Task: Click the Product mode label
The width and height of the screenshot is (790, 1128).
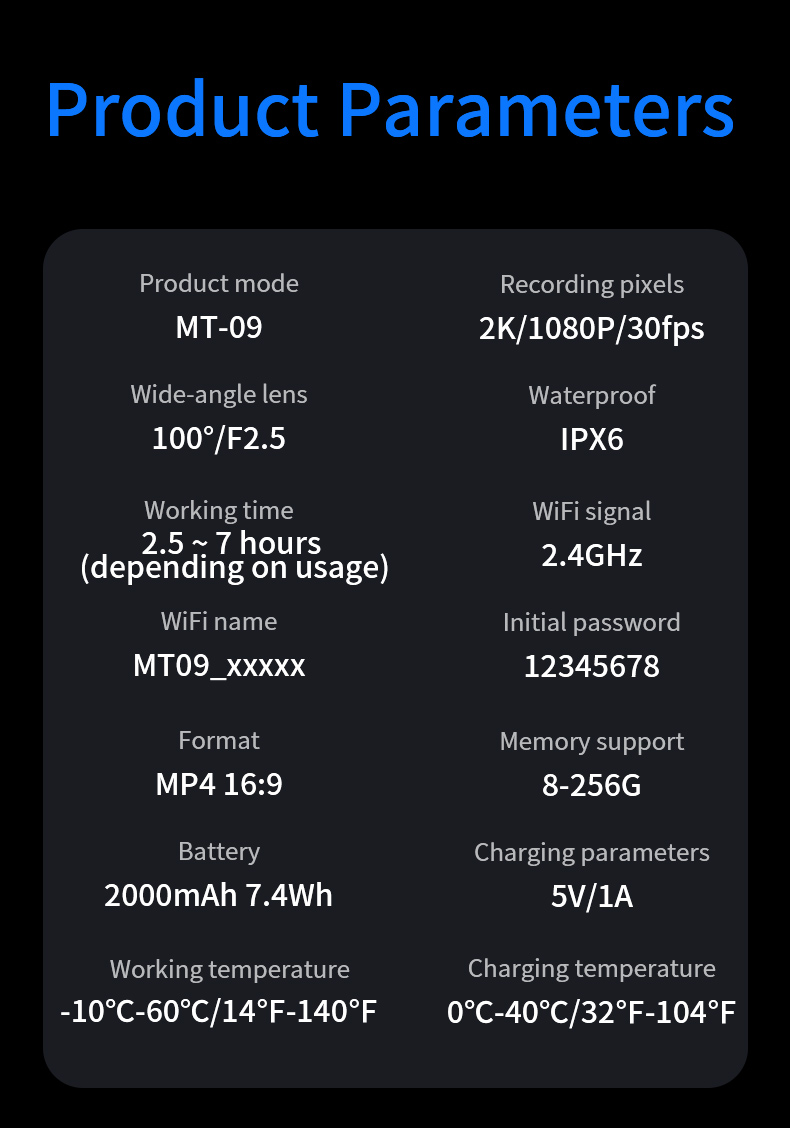Action: click(219, 284)
